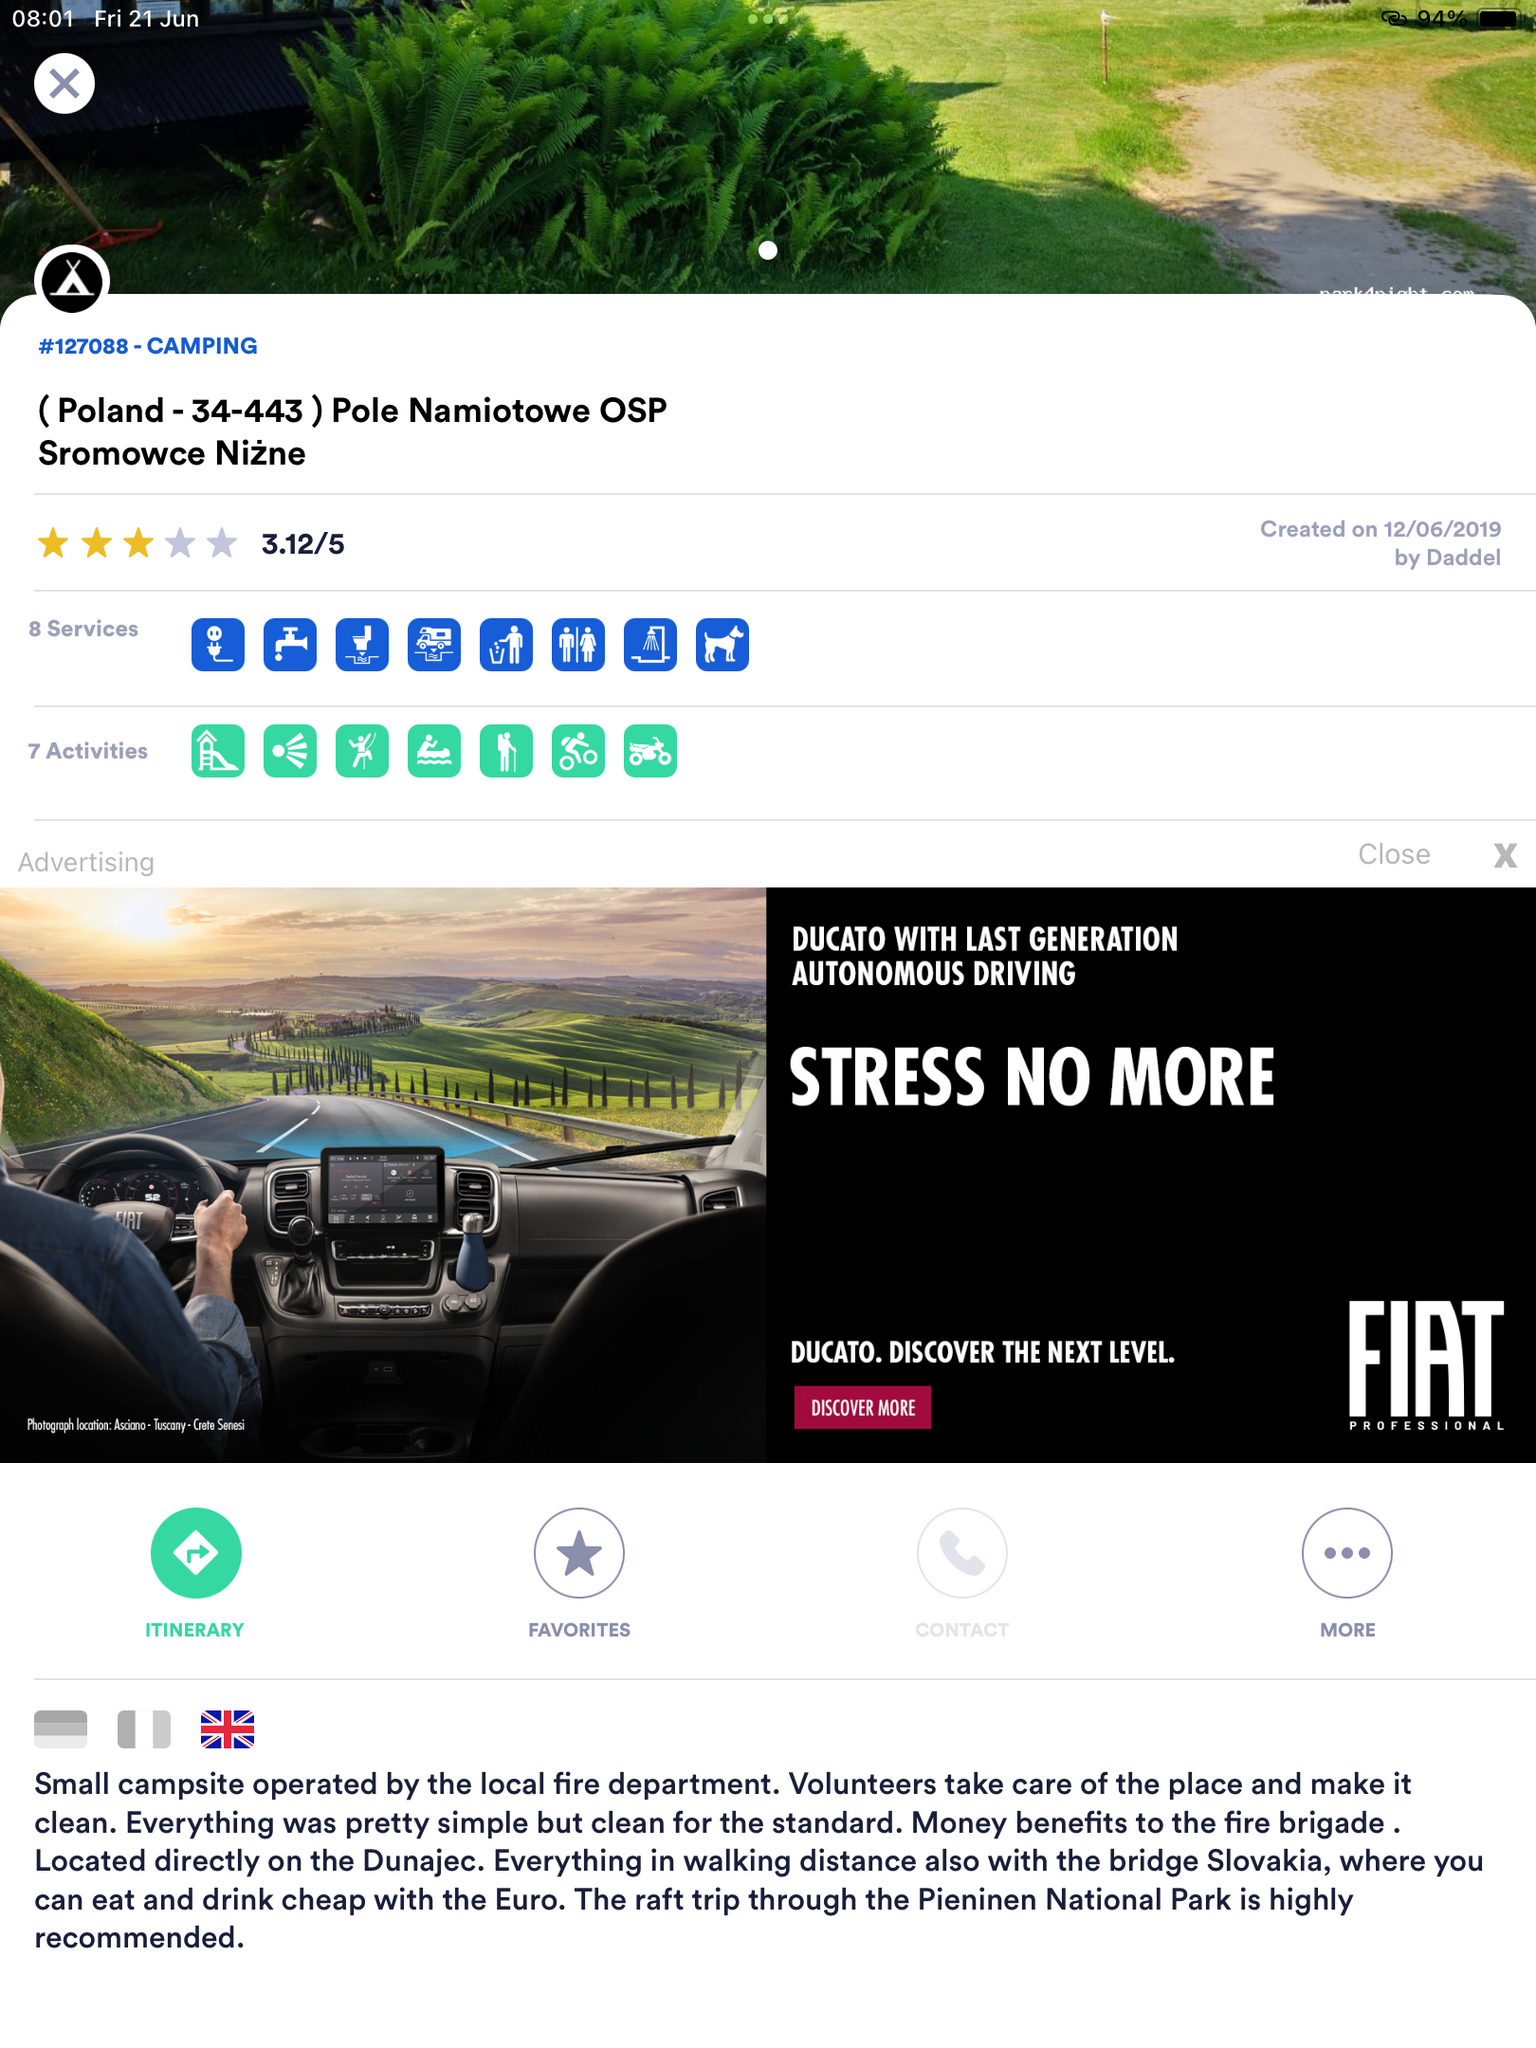Switch description to English flag
The width and height of the screenshot is (1536, 2048).
coord(227,1729)
